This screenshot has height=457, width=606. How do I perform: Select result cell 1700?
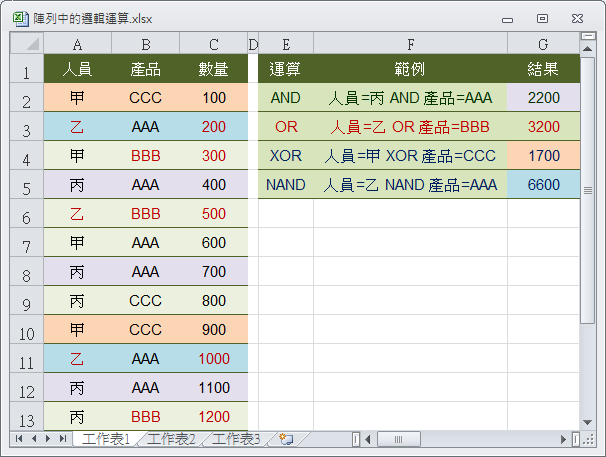pyautogui.click(x=543, y=155)
